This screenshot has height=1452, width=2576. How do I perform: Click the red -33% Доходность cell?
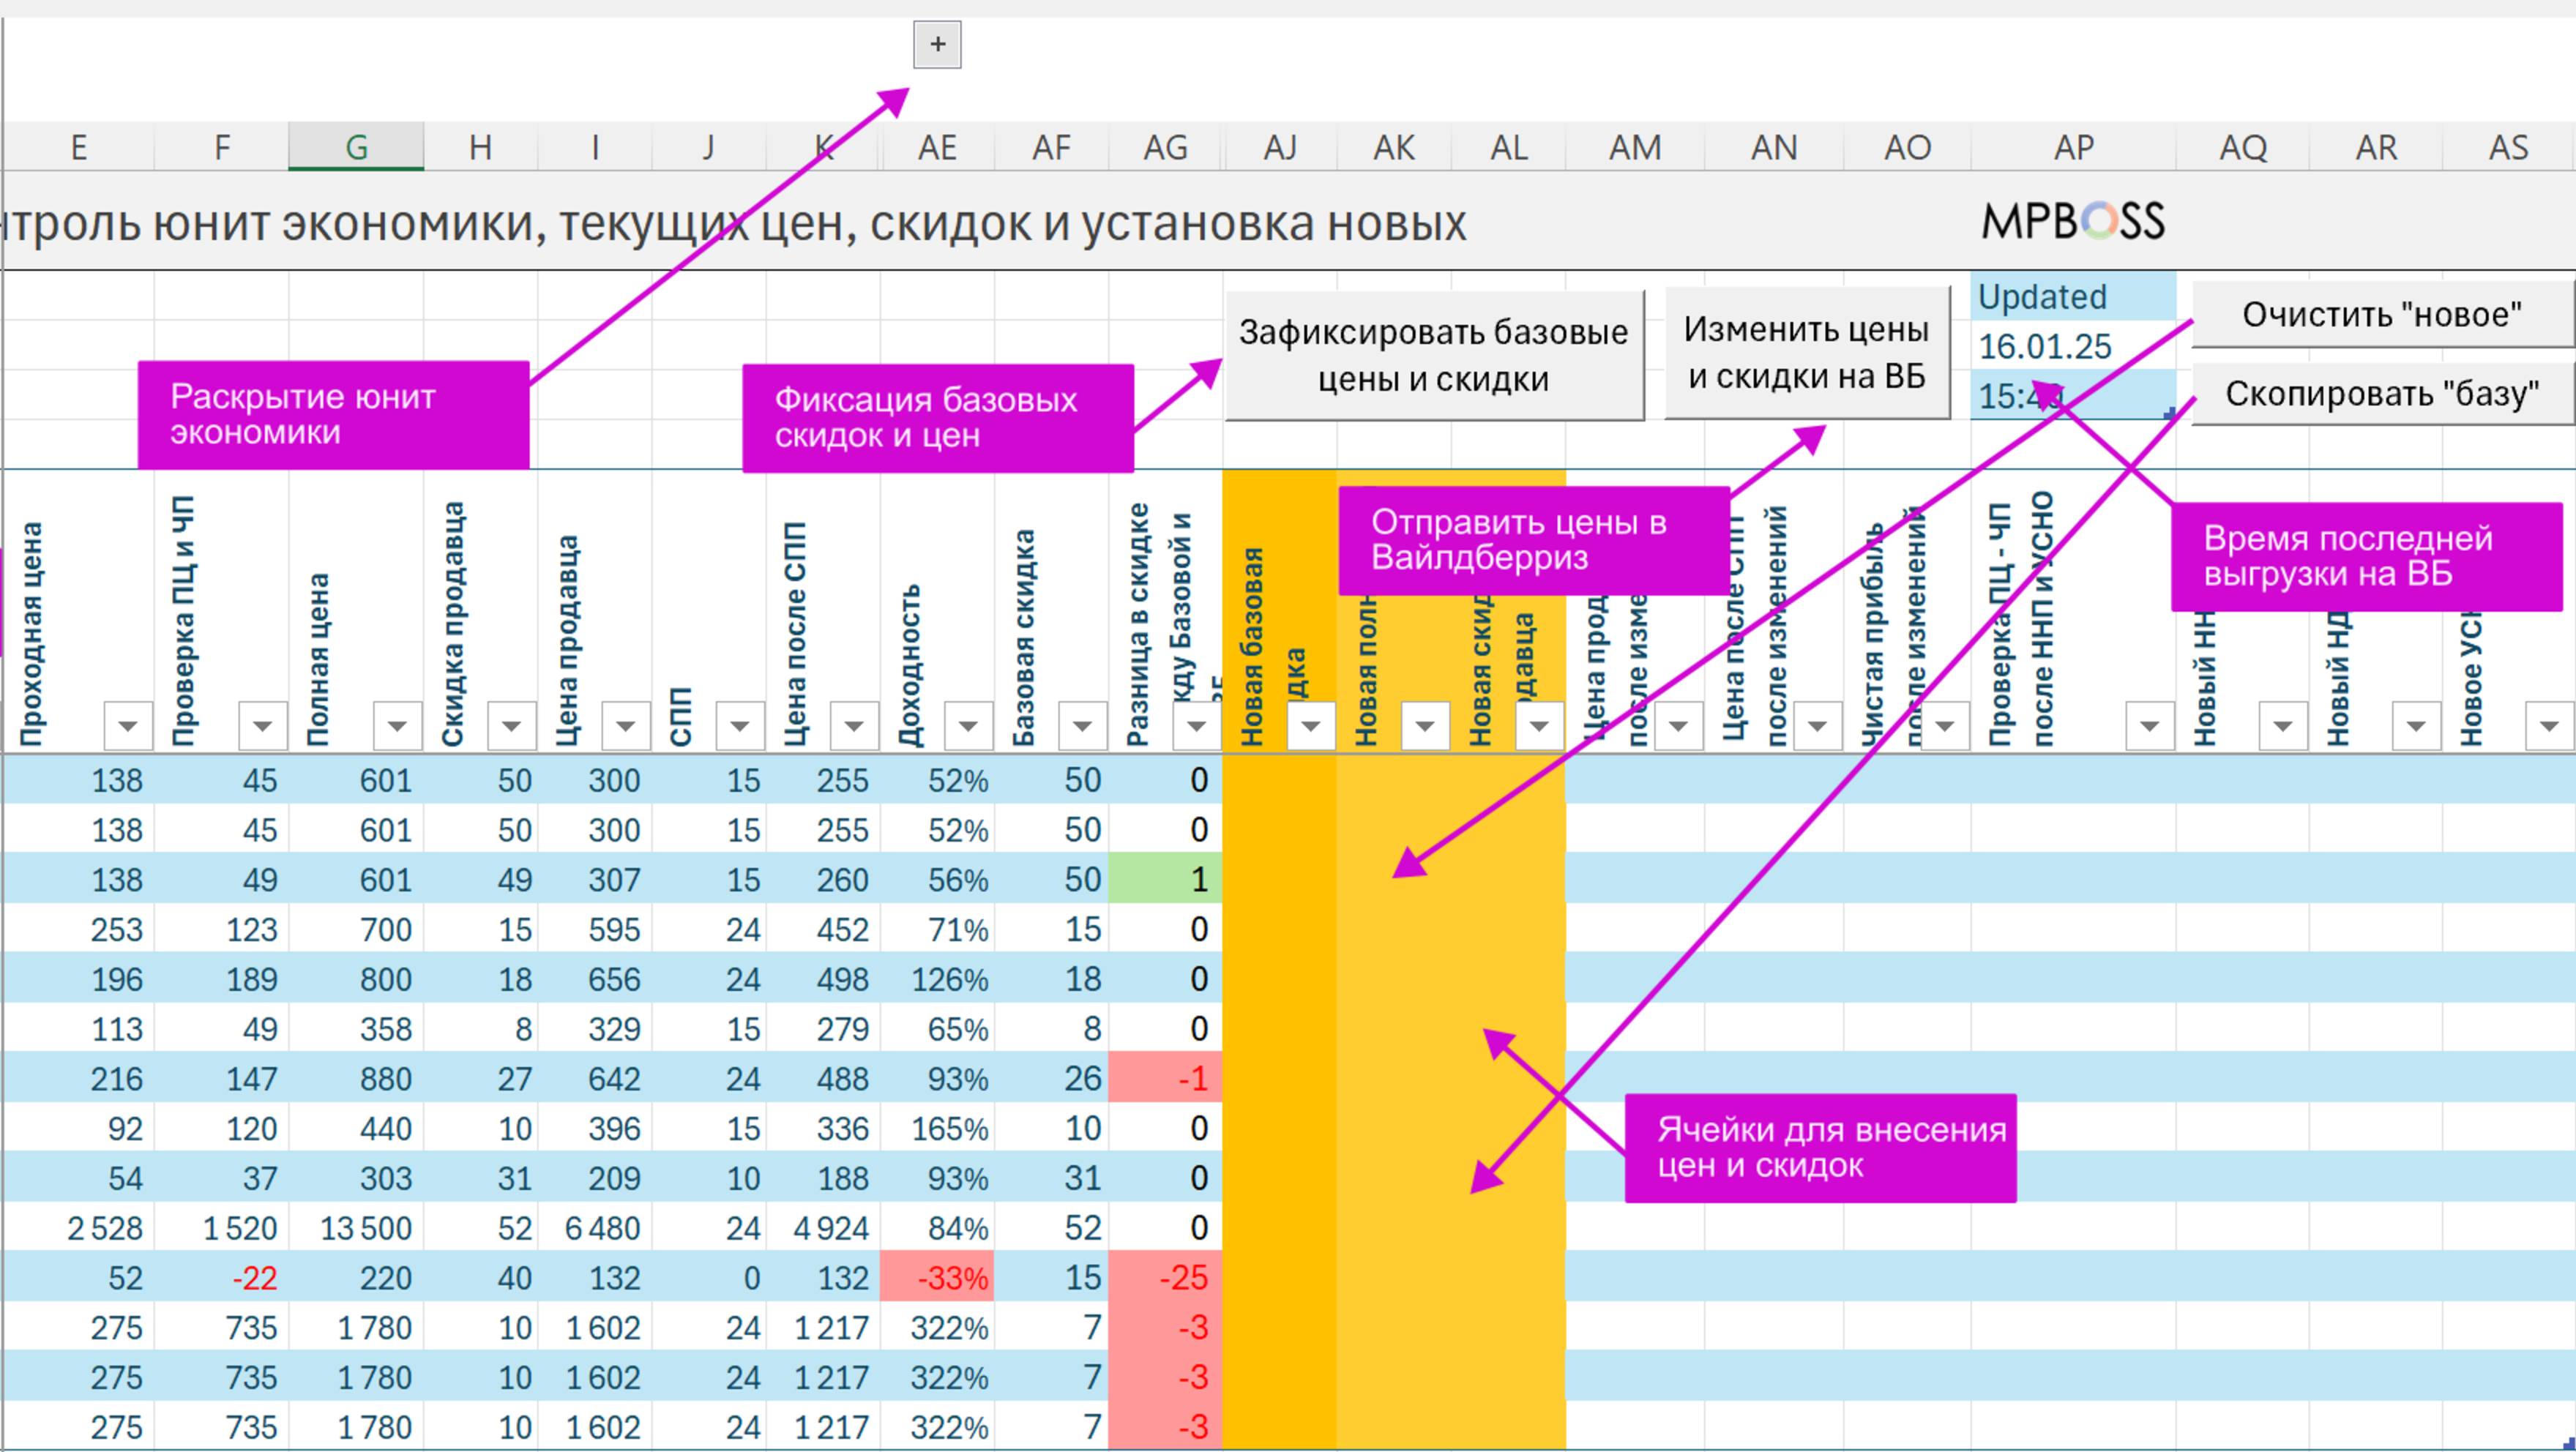point(937,1277)
